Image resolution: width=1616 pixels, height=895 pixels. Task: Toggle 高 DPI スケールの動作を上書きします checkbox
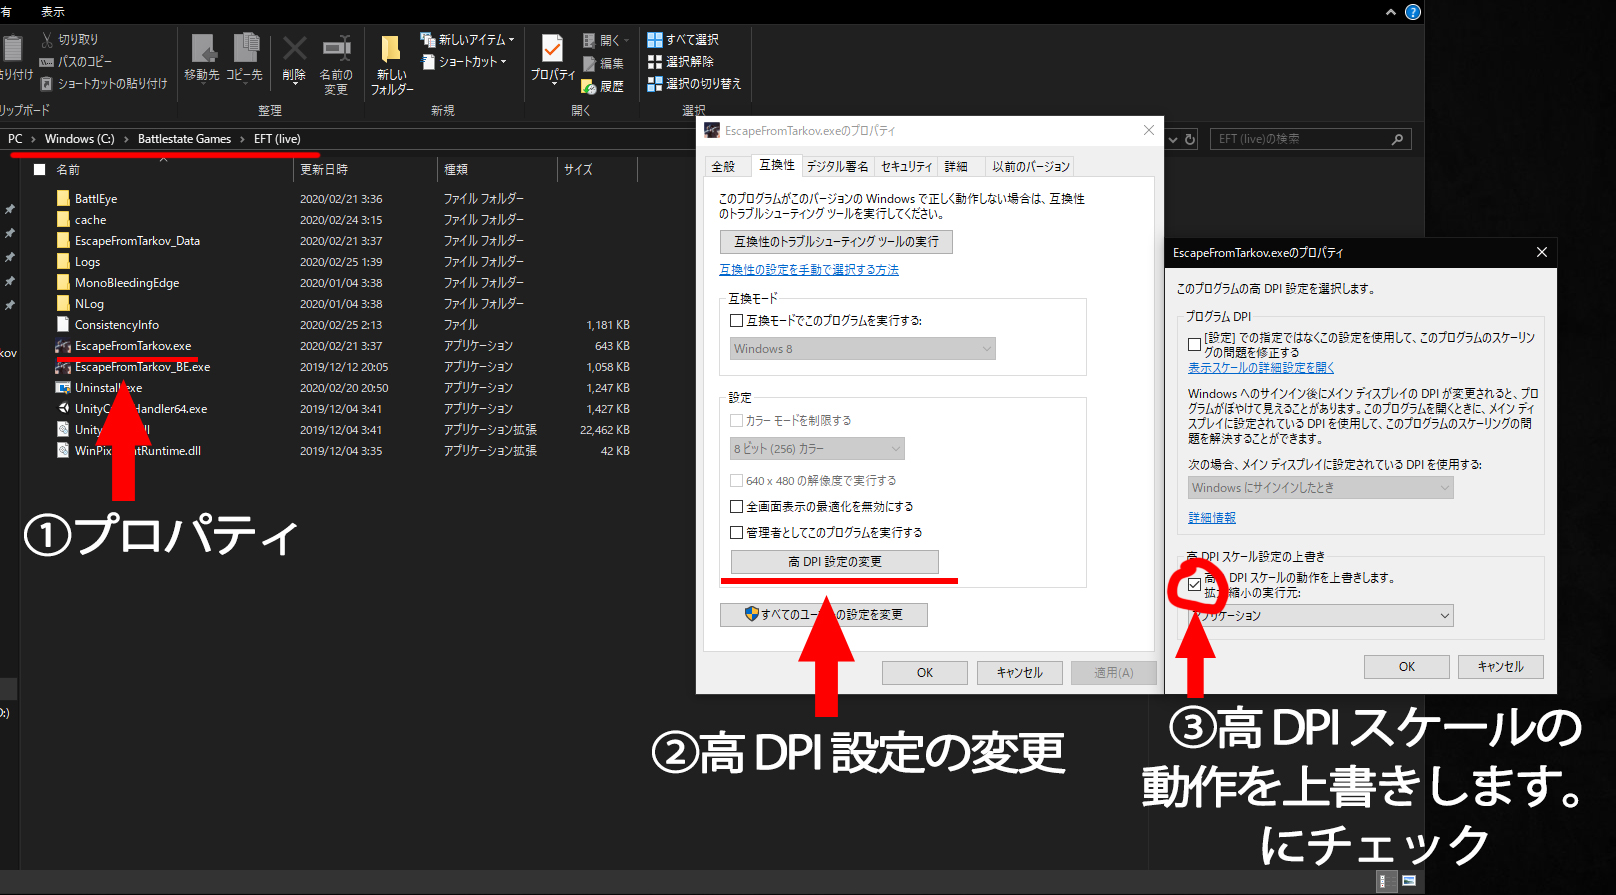click(1194, 584)
